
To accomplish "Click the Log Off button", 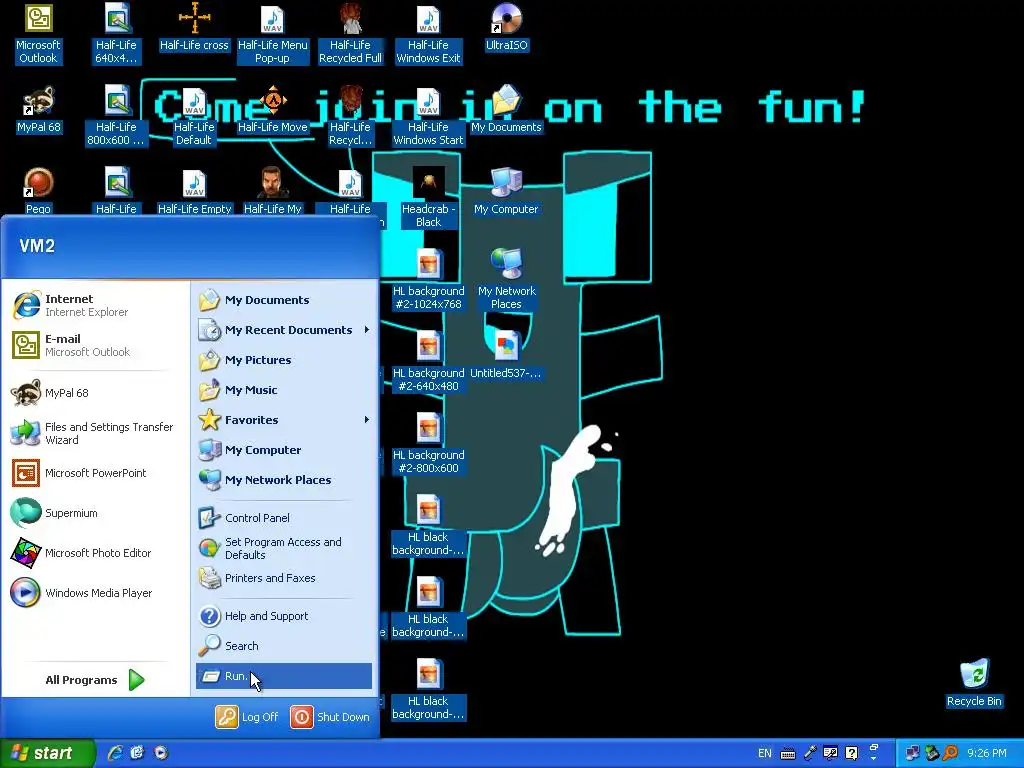I will click(248, 716).
